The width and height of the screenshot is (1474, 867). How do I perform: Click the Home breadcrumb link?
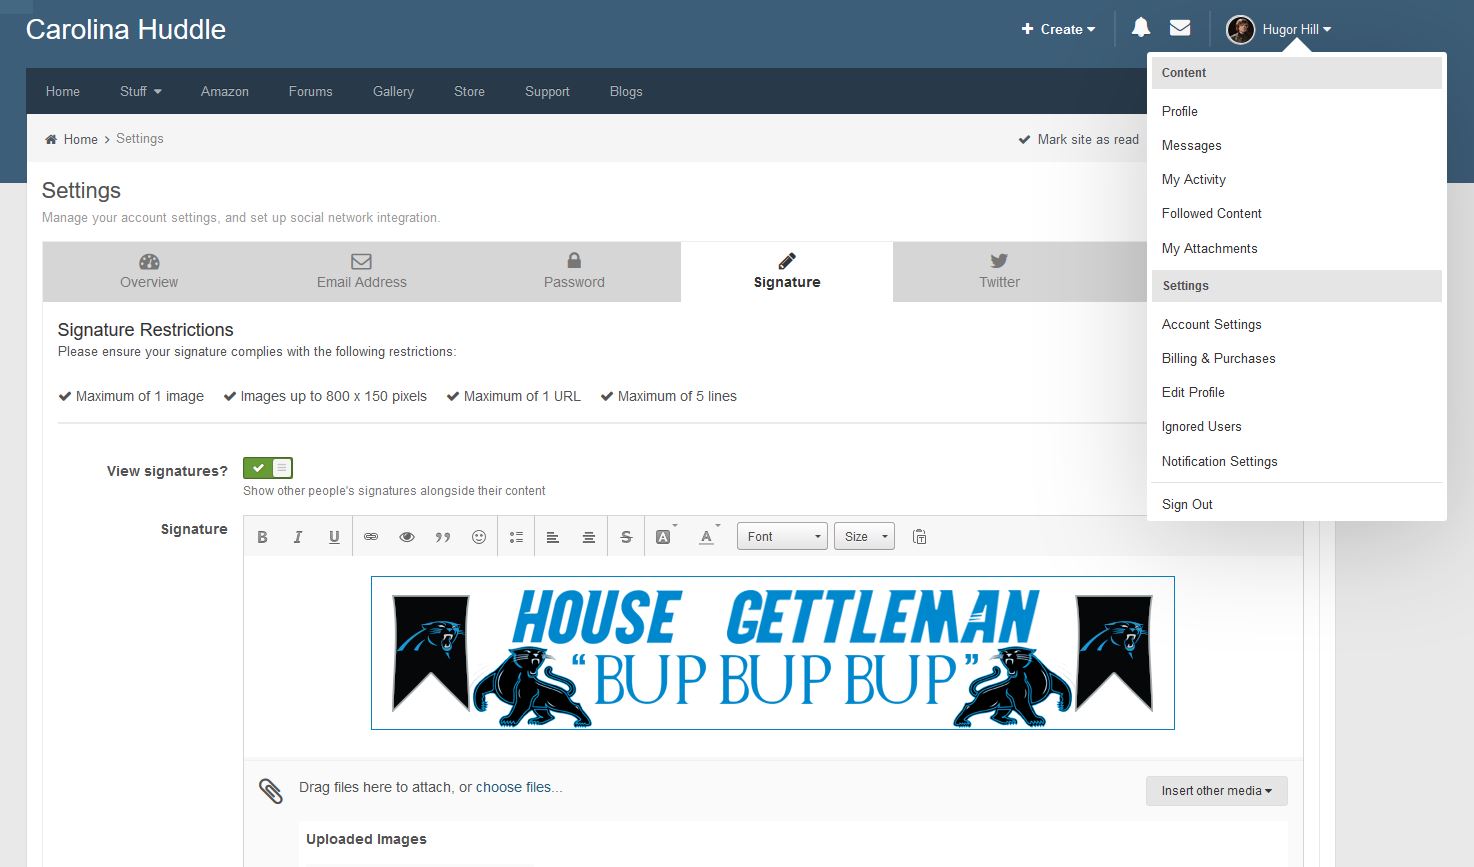click(81, 139)
